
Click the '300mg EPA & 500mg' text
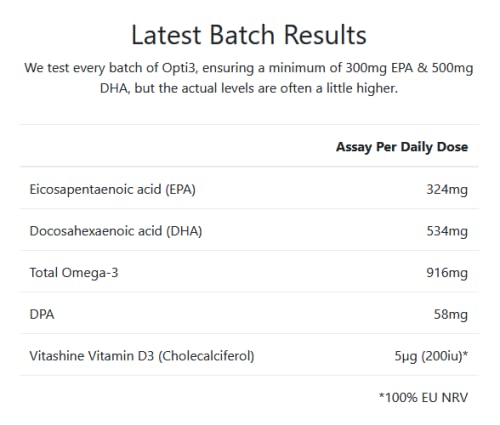[409, 68]
